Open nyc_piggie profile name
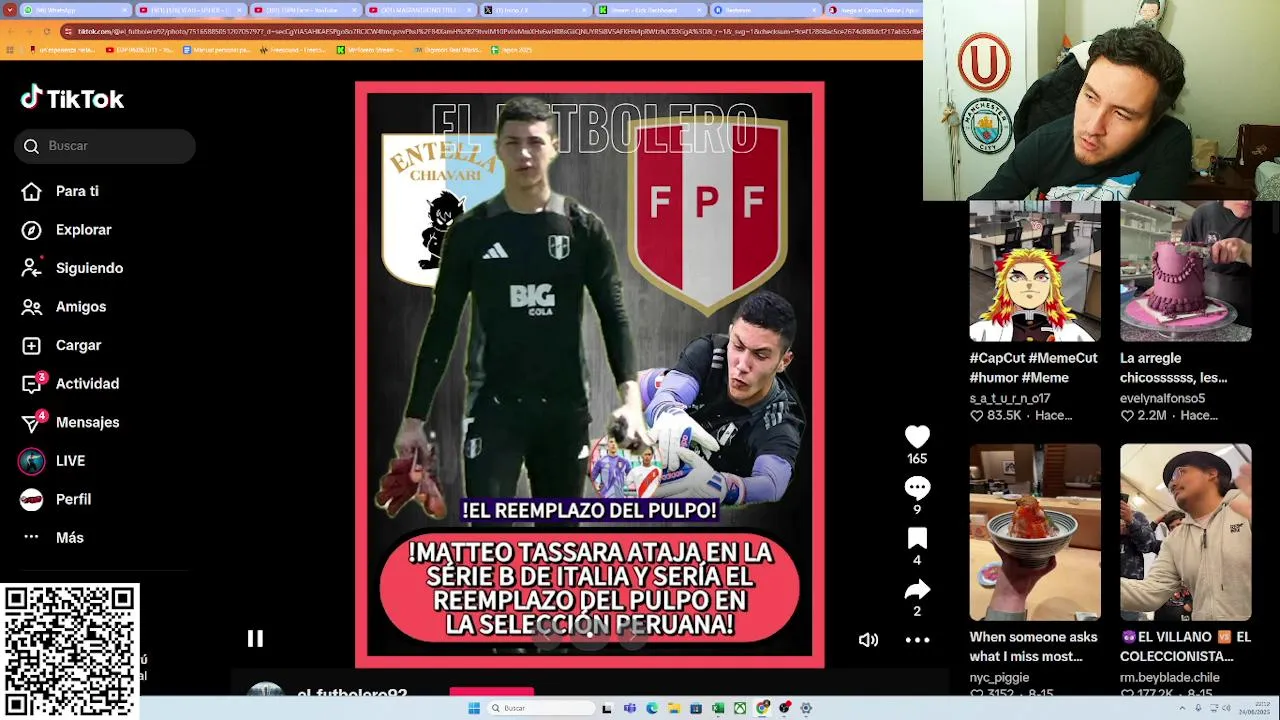 [x=999, y=677]
